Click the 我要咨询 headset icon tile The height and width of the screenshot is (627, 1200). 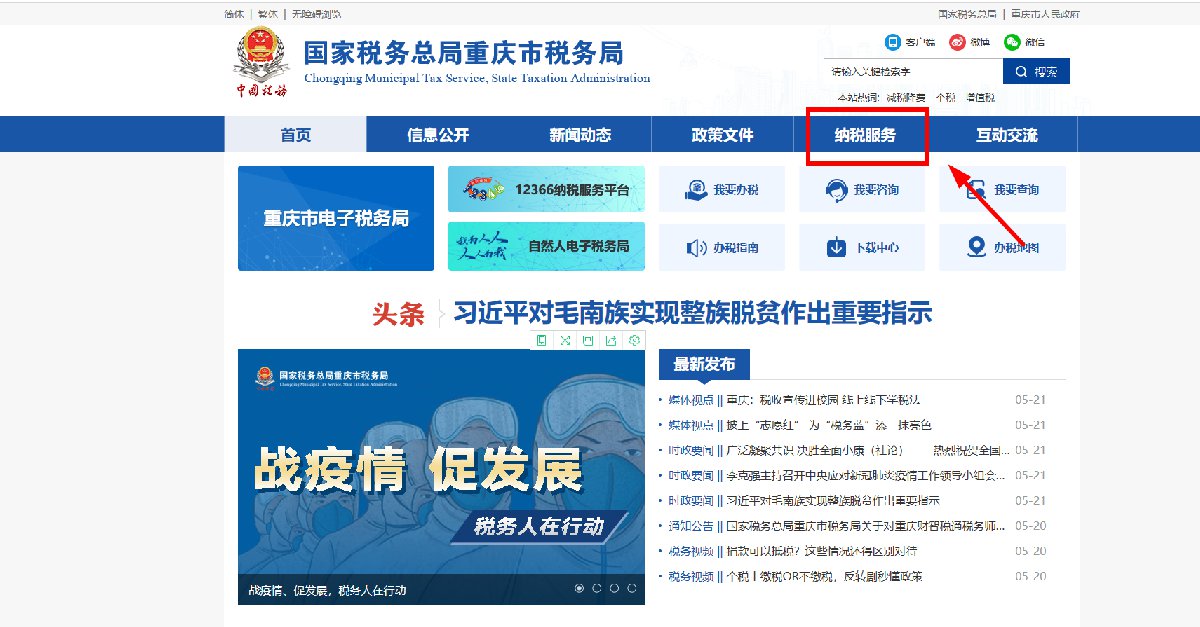point(862,189)
